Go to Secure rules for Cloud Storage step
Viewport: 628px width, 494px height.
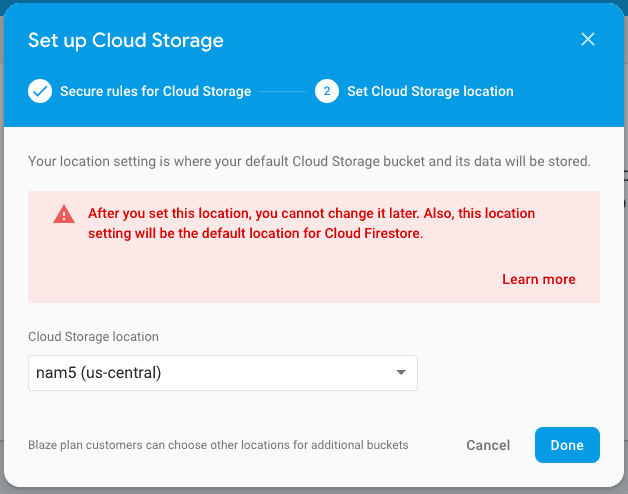point(155,91)
